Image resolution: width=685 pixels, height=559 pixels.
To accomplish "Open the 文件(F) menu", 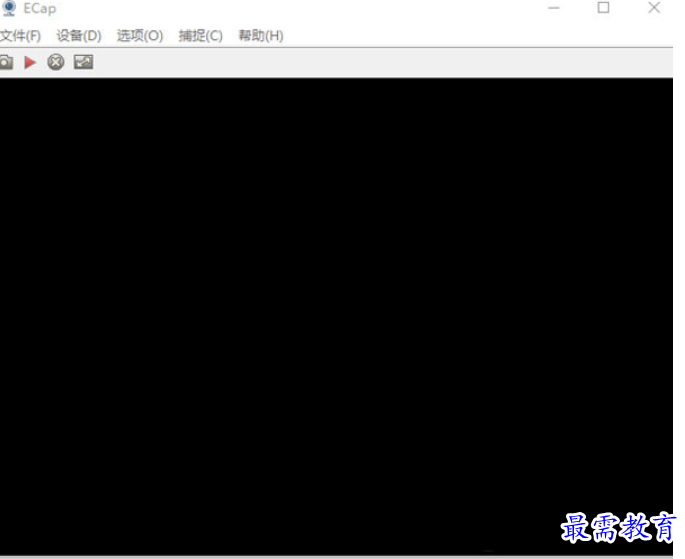I will (x=20, y=36).
